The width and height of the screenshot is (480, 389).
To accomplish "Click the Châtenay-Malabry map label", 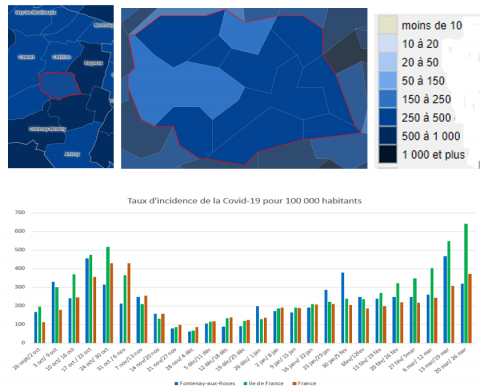I will coord(47,129).
